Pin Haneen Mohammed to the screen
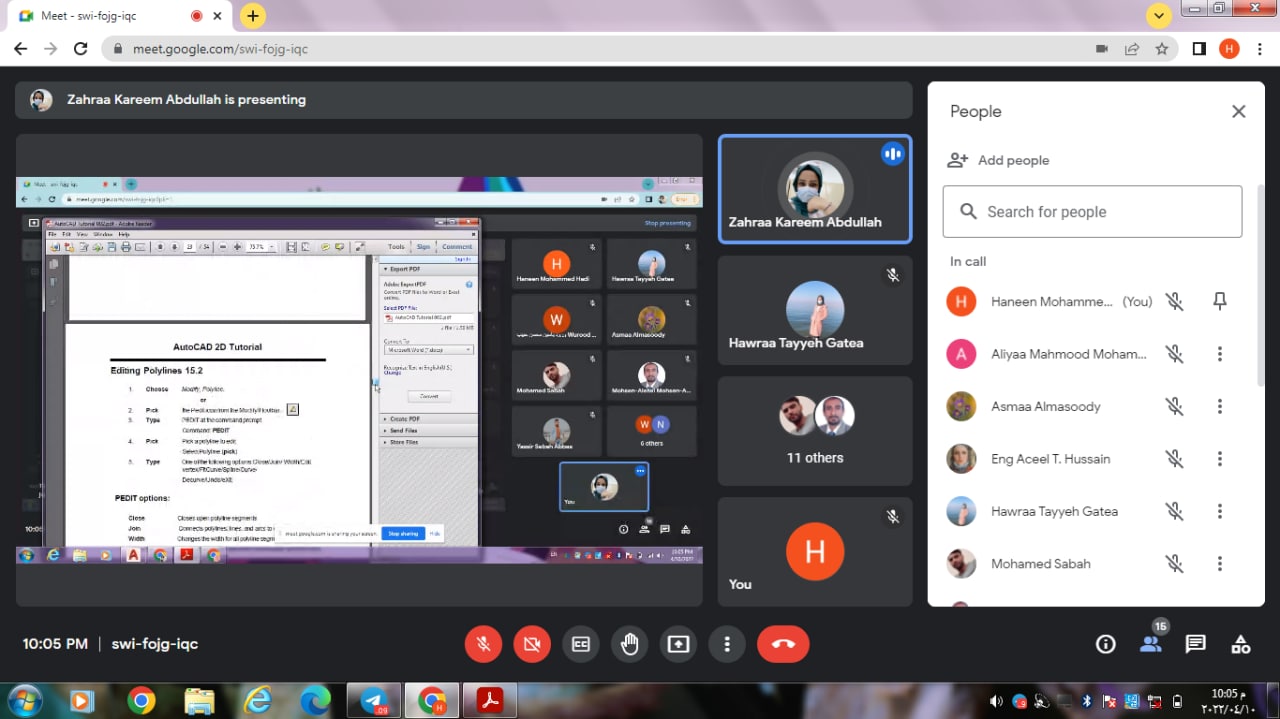 [x=1219, y=301]
